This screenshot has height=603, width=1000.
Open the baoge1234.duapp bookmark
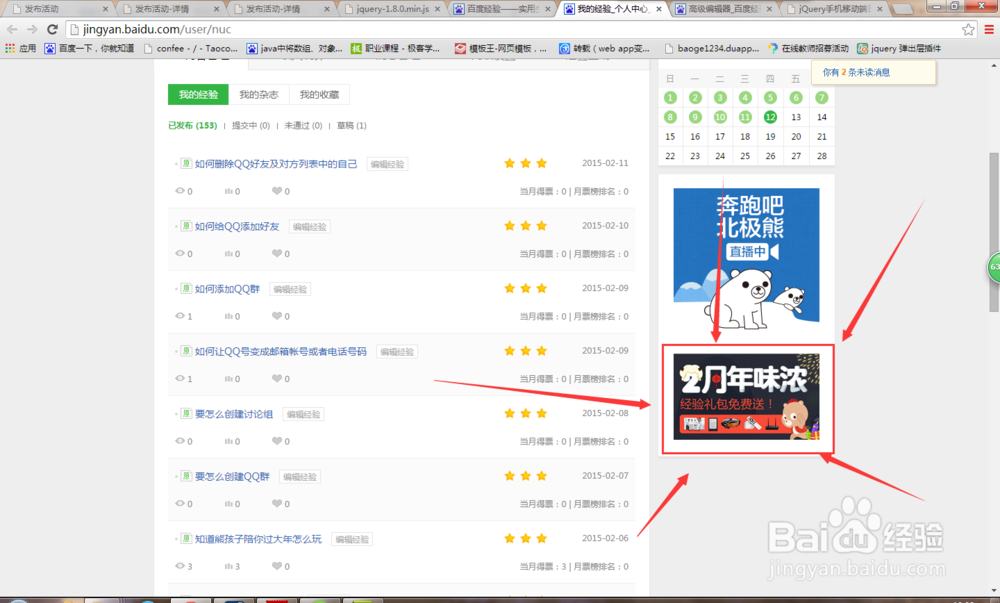pyautogui.click(x=711, y=48)
